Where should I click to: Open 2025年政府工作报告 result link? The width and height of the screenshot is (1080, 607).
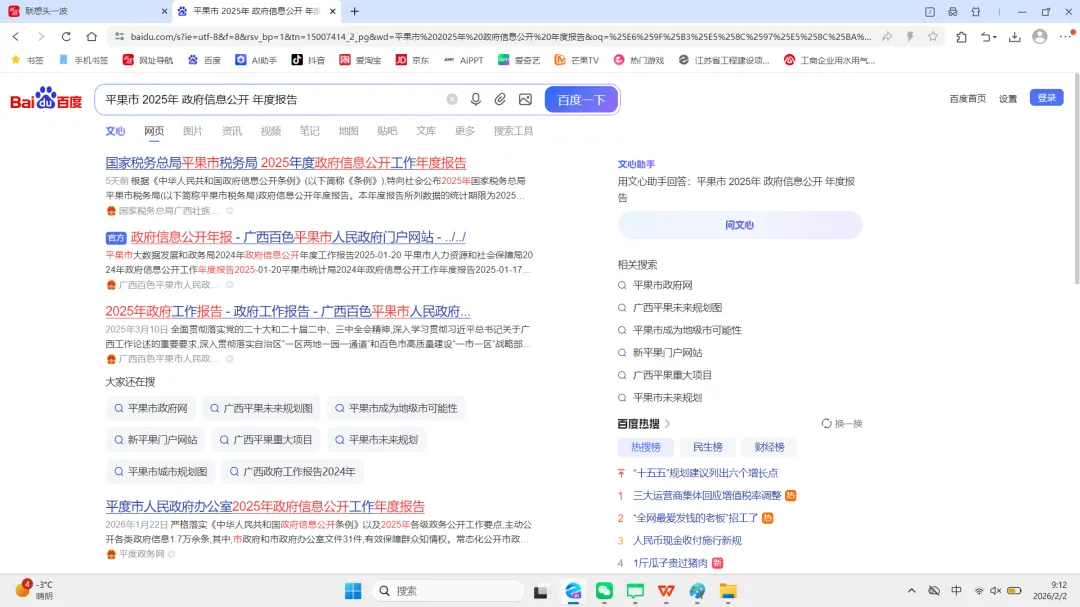(288, 311)
